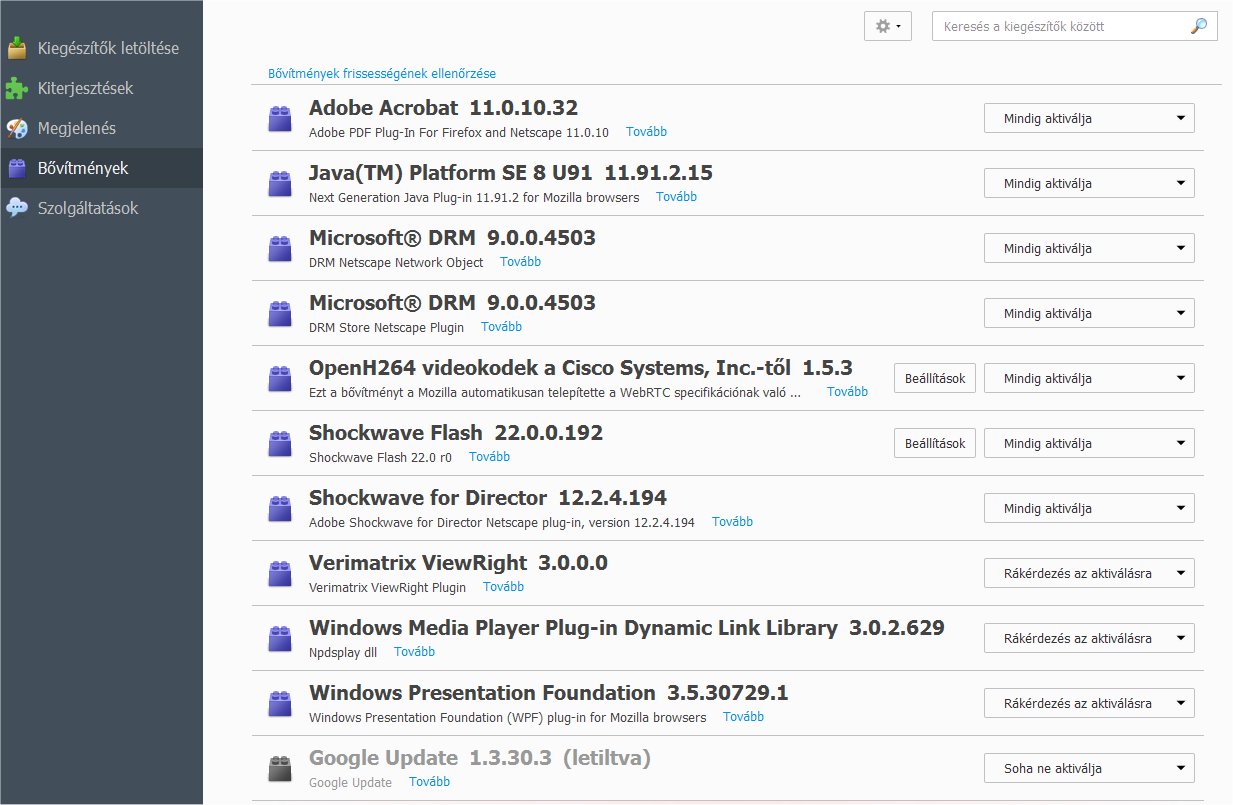Open Shockwave for Director activation dropdown
Viewport: 1233px width, 805px height.
1089,508
